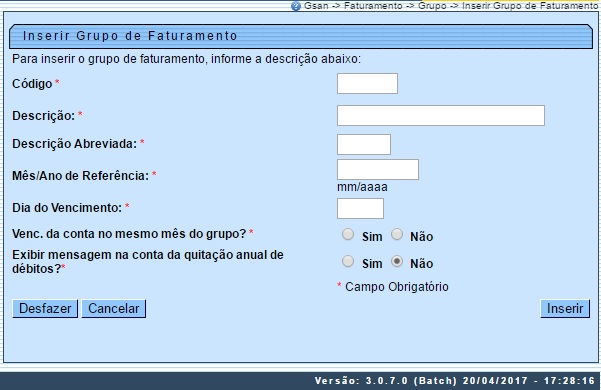
Task: Click the 'Descrição Abreviada:' label
Action: point(74,144)
